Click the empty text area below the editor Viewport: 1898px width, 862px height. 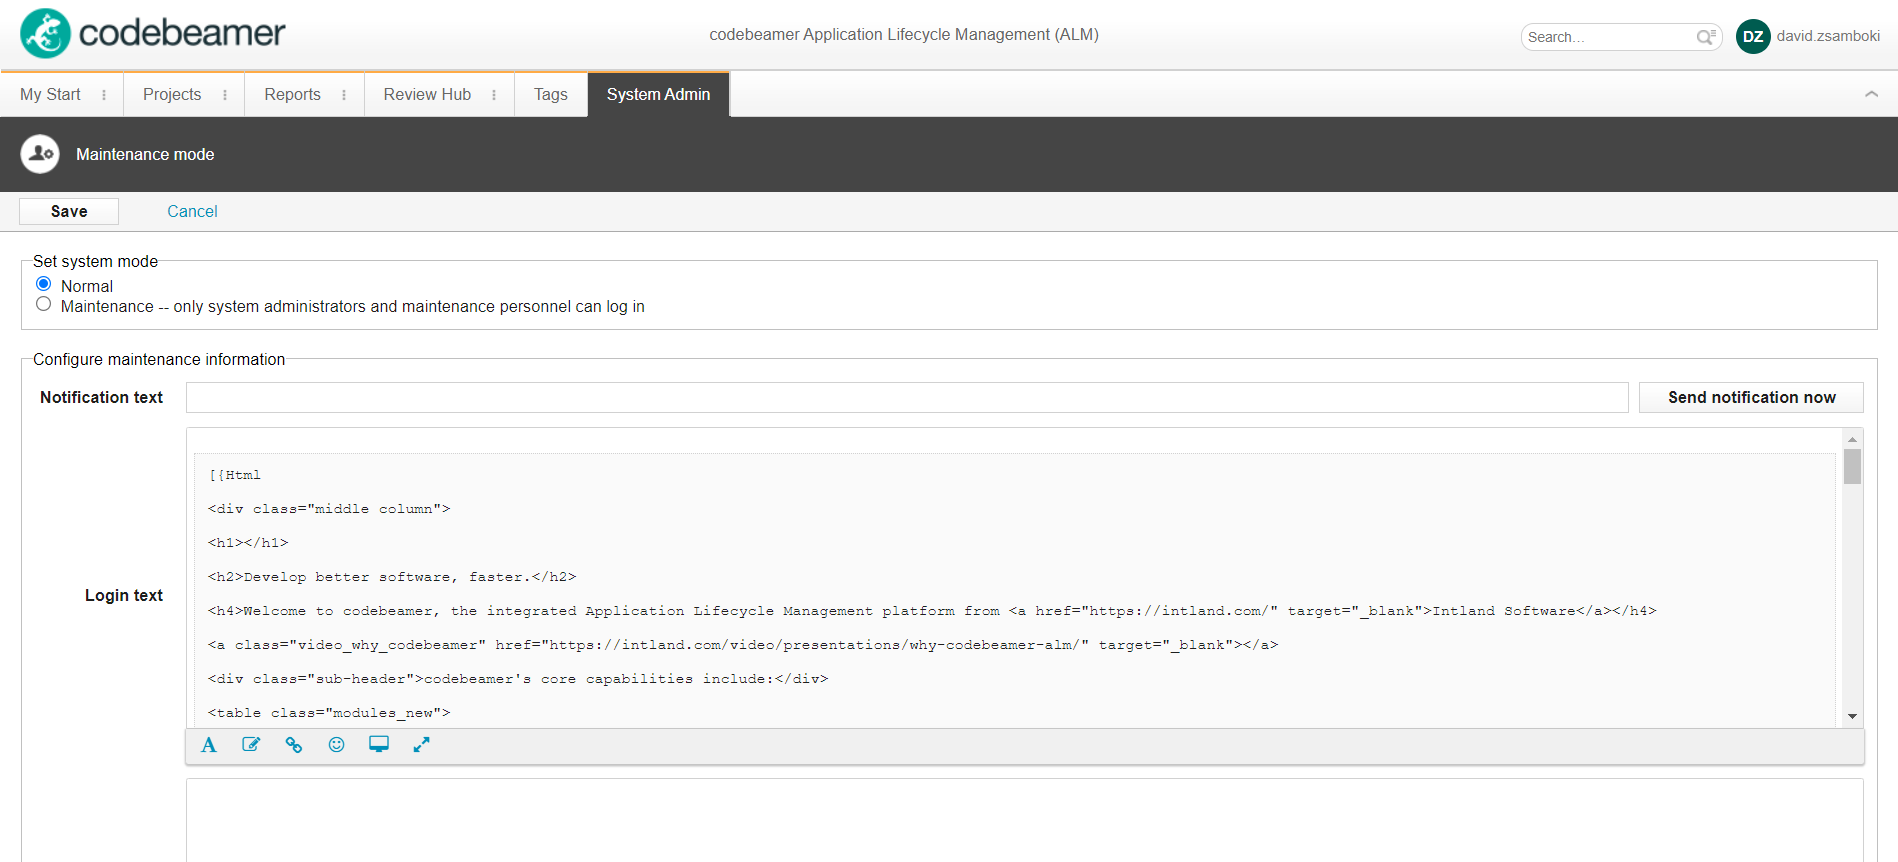point(1024,820)
